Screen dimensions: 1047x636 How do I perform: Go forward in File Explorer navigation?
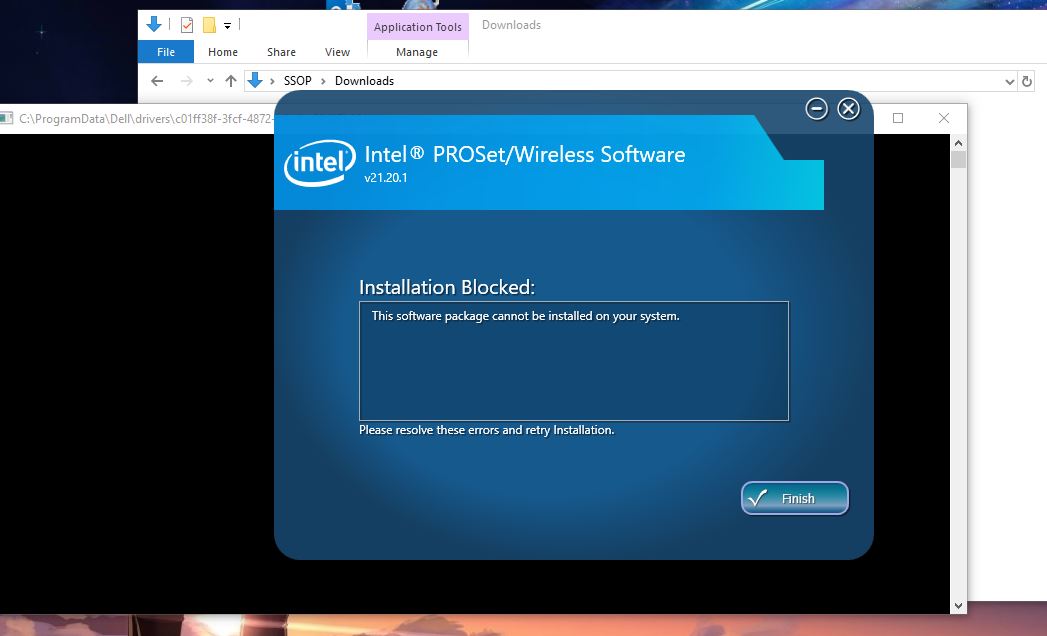[x=186, y=81]
